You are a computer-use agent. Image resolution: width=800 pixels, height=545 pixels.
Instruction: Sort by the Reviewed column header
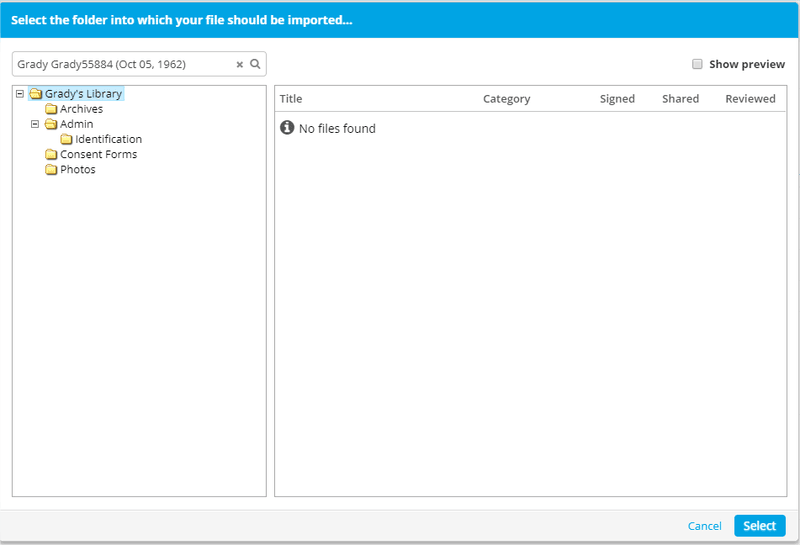(x=751, y=98)
